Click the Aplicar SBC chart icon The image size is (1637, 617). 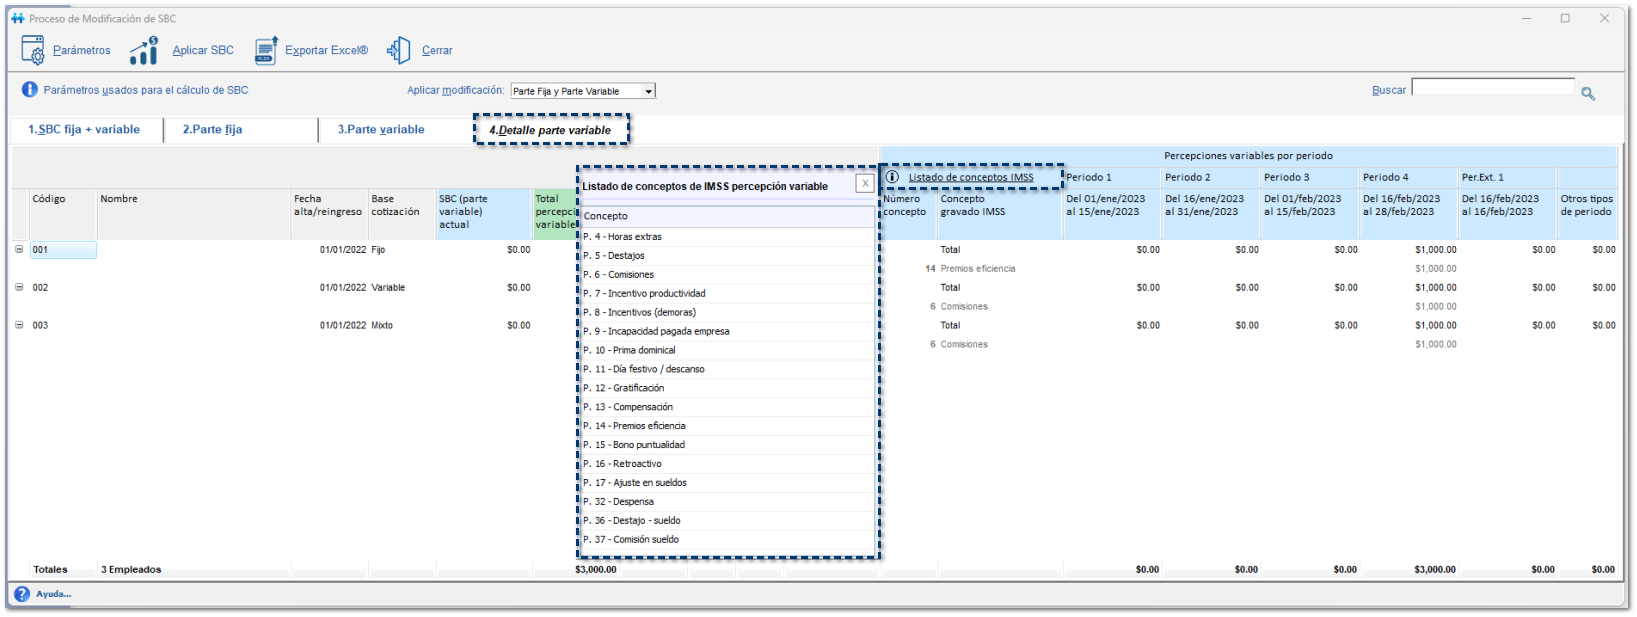point(144,50)
